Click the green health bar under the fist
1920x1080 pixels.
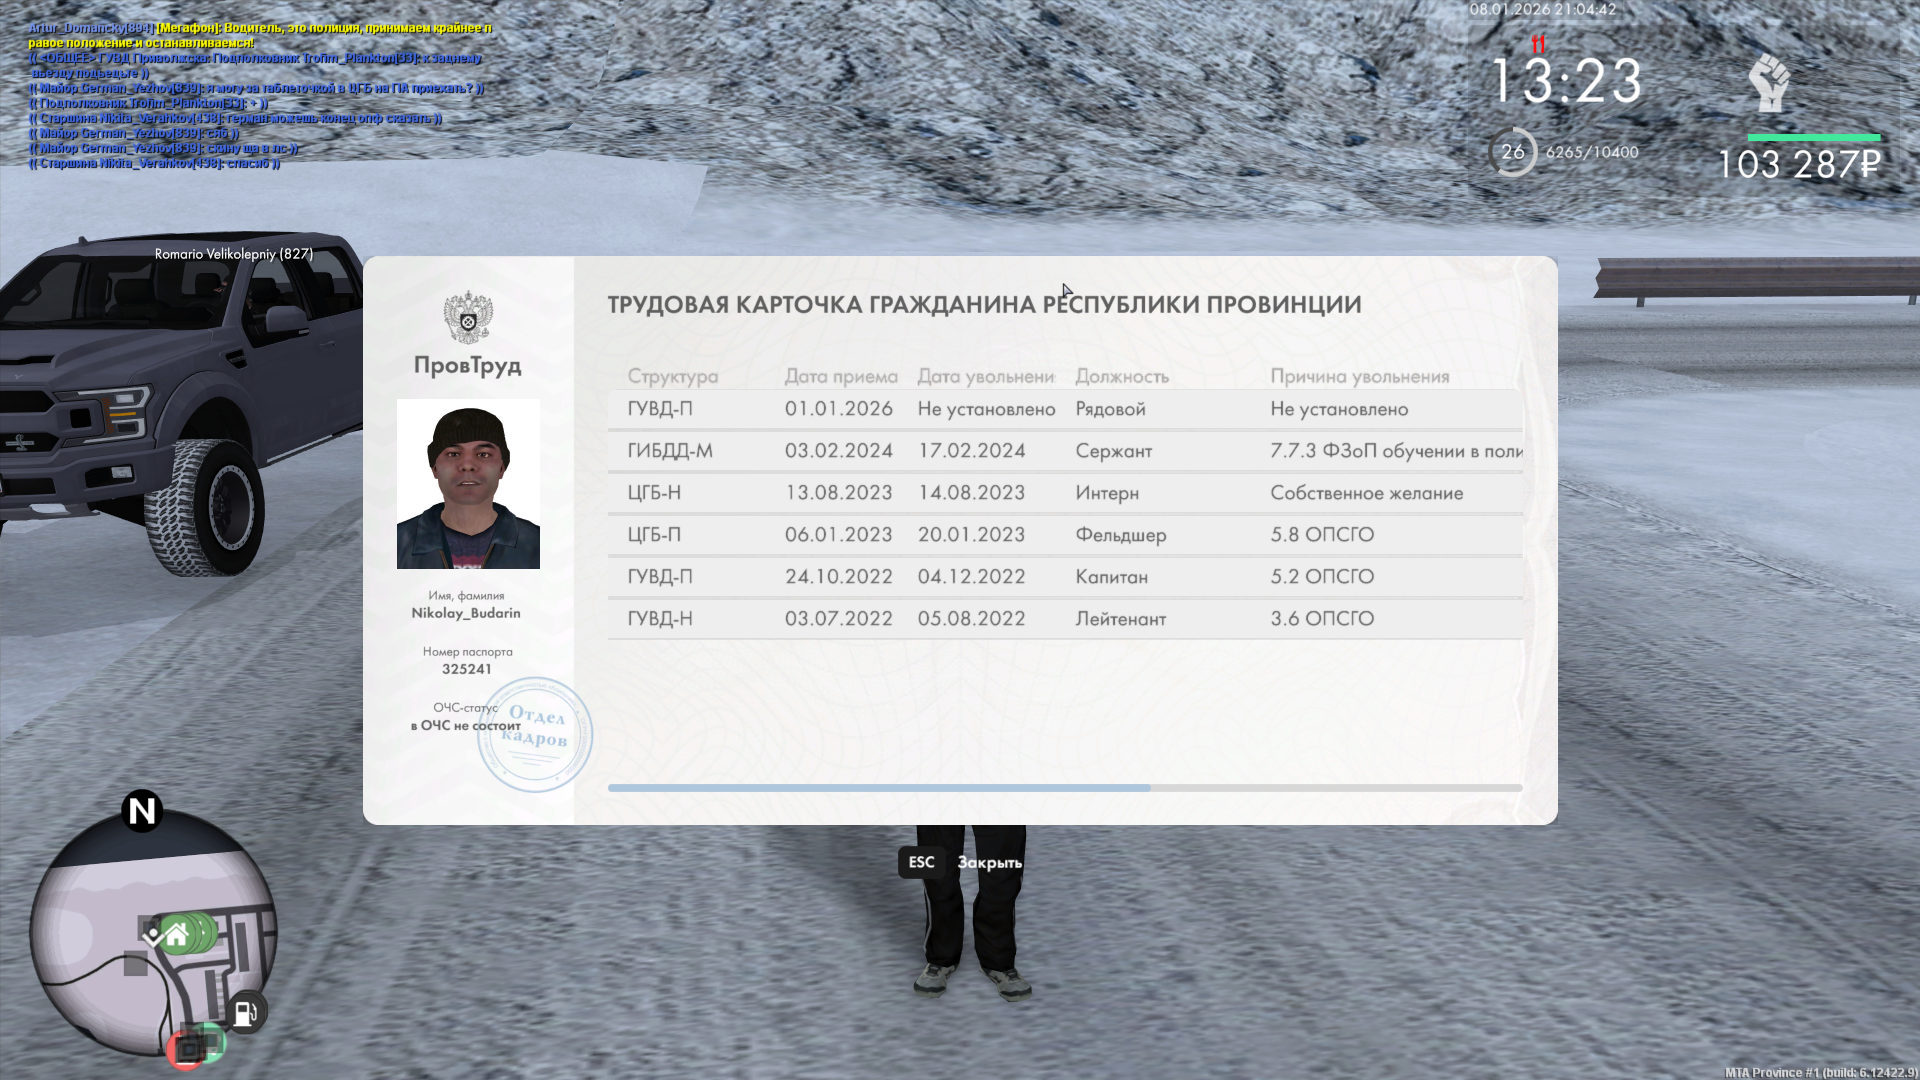pyautogui.click(x=1813, y=137)
